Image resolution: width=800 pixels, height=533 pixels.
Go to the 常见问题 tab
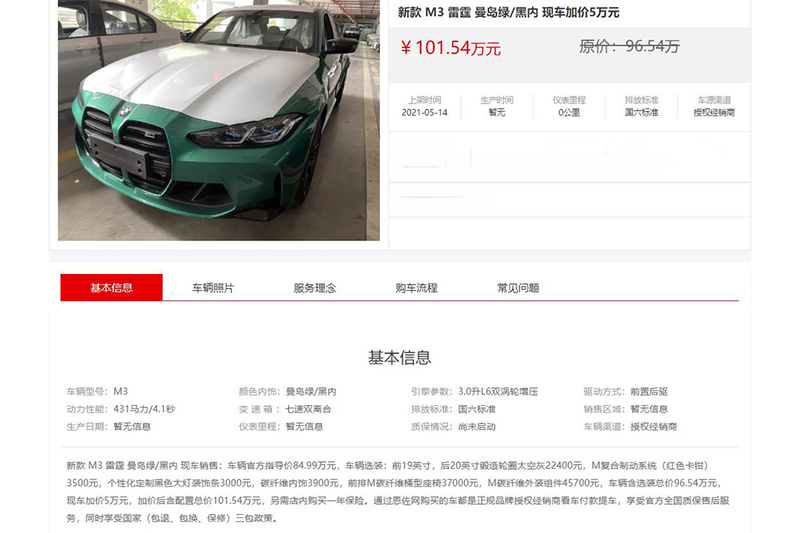(518, 288)
